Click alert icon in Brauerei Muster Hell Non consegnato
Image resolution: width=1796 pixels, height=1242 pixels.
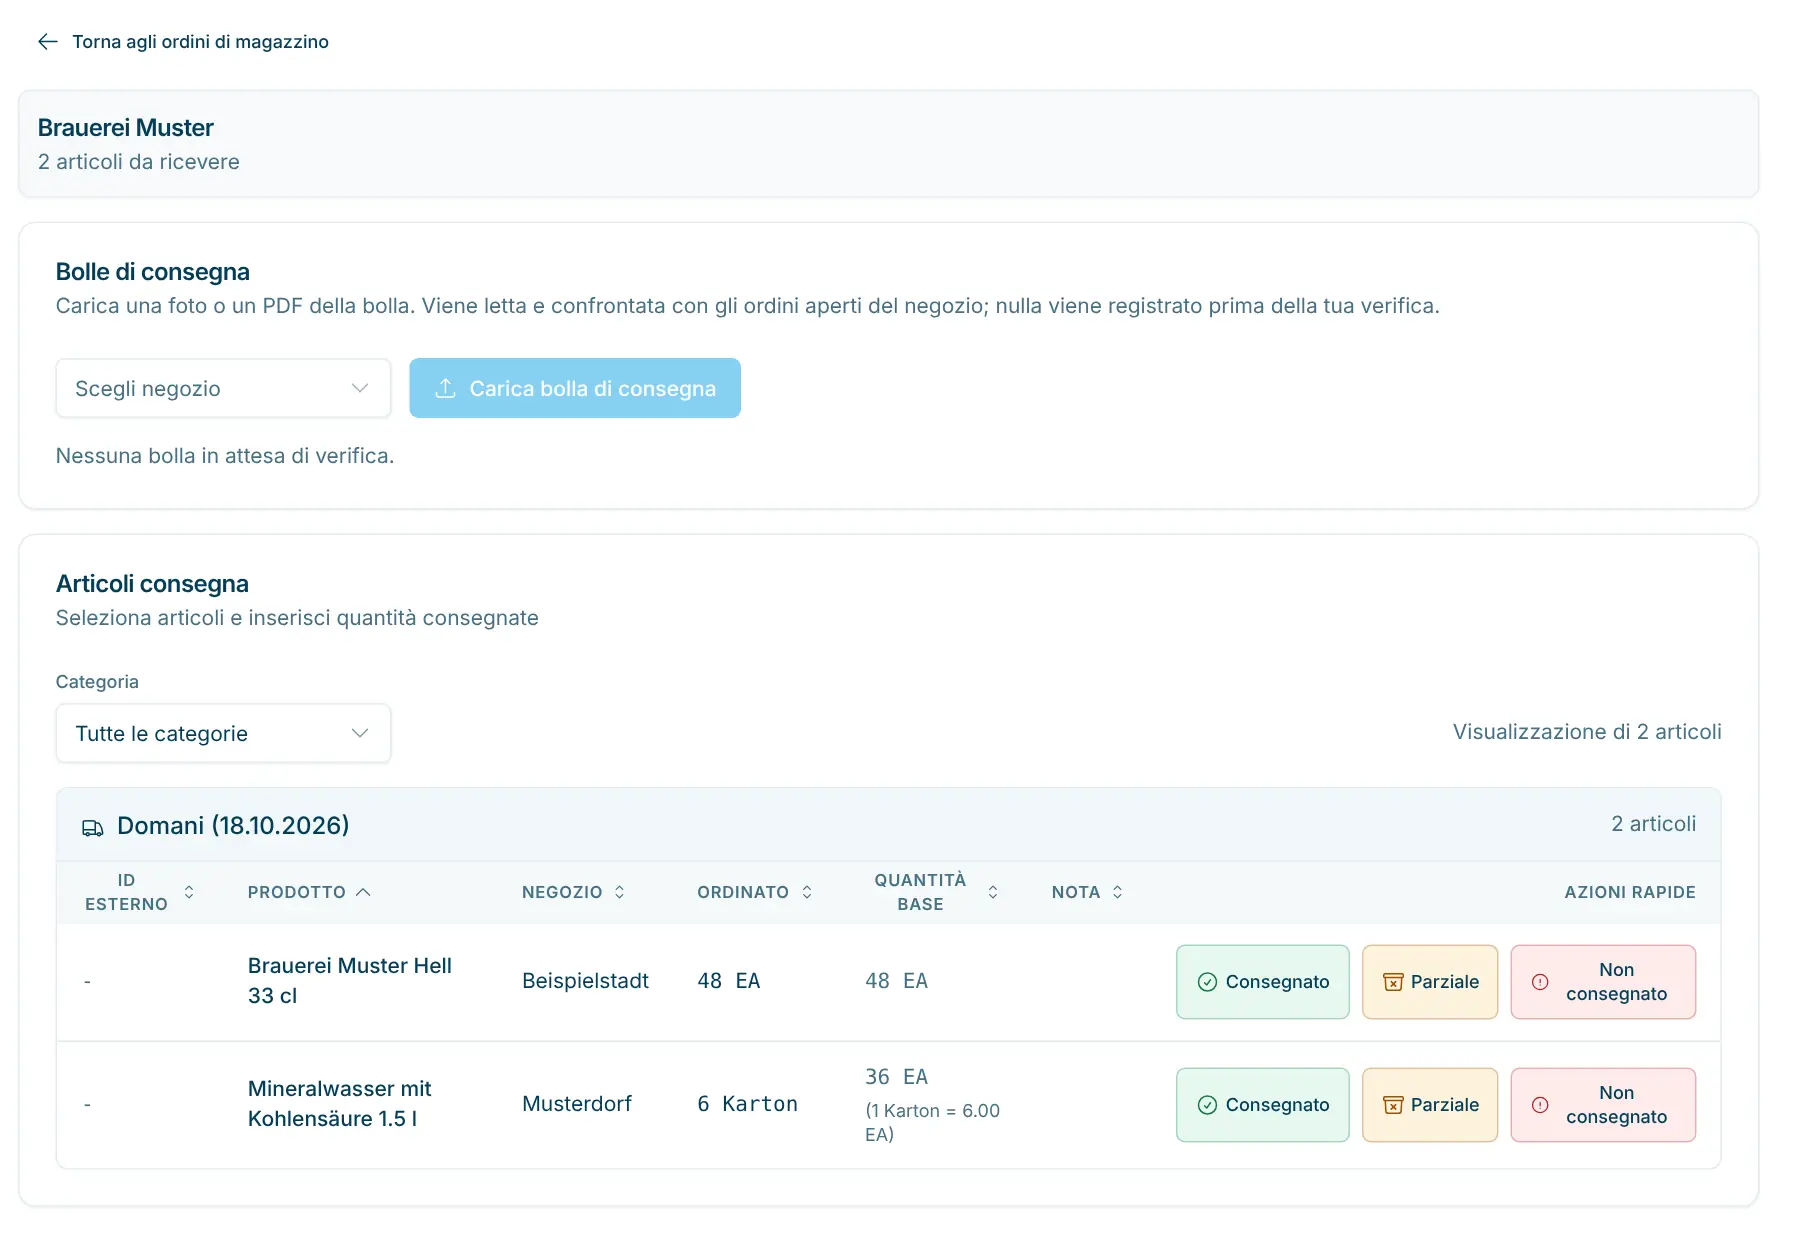point(1540,982)
